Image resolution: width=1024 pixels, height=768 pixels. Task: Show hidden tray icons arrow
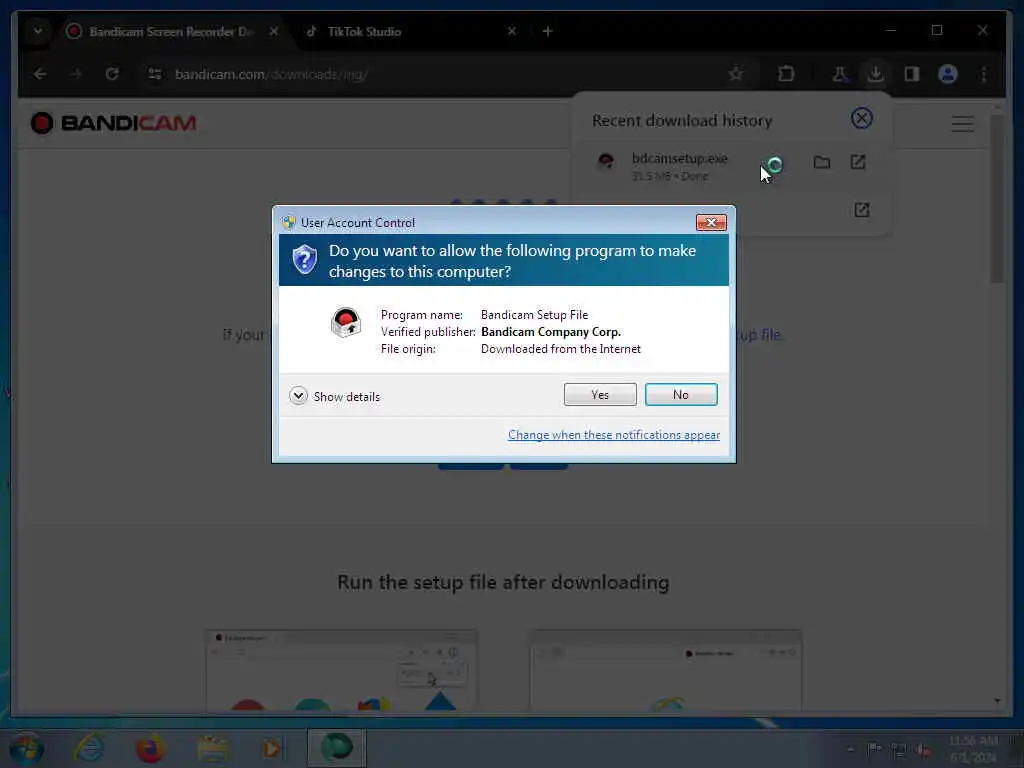(850, 750)
